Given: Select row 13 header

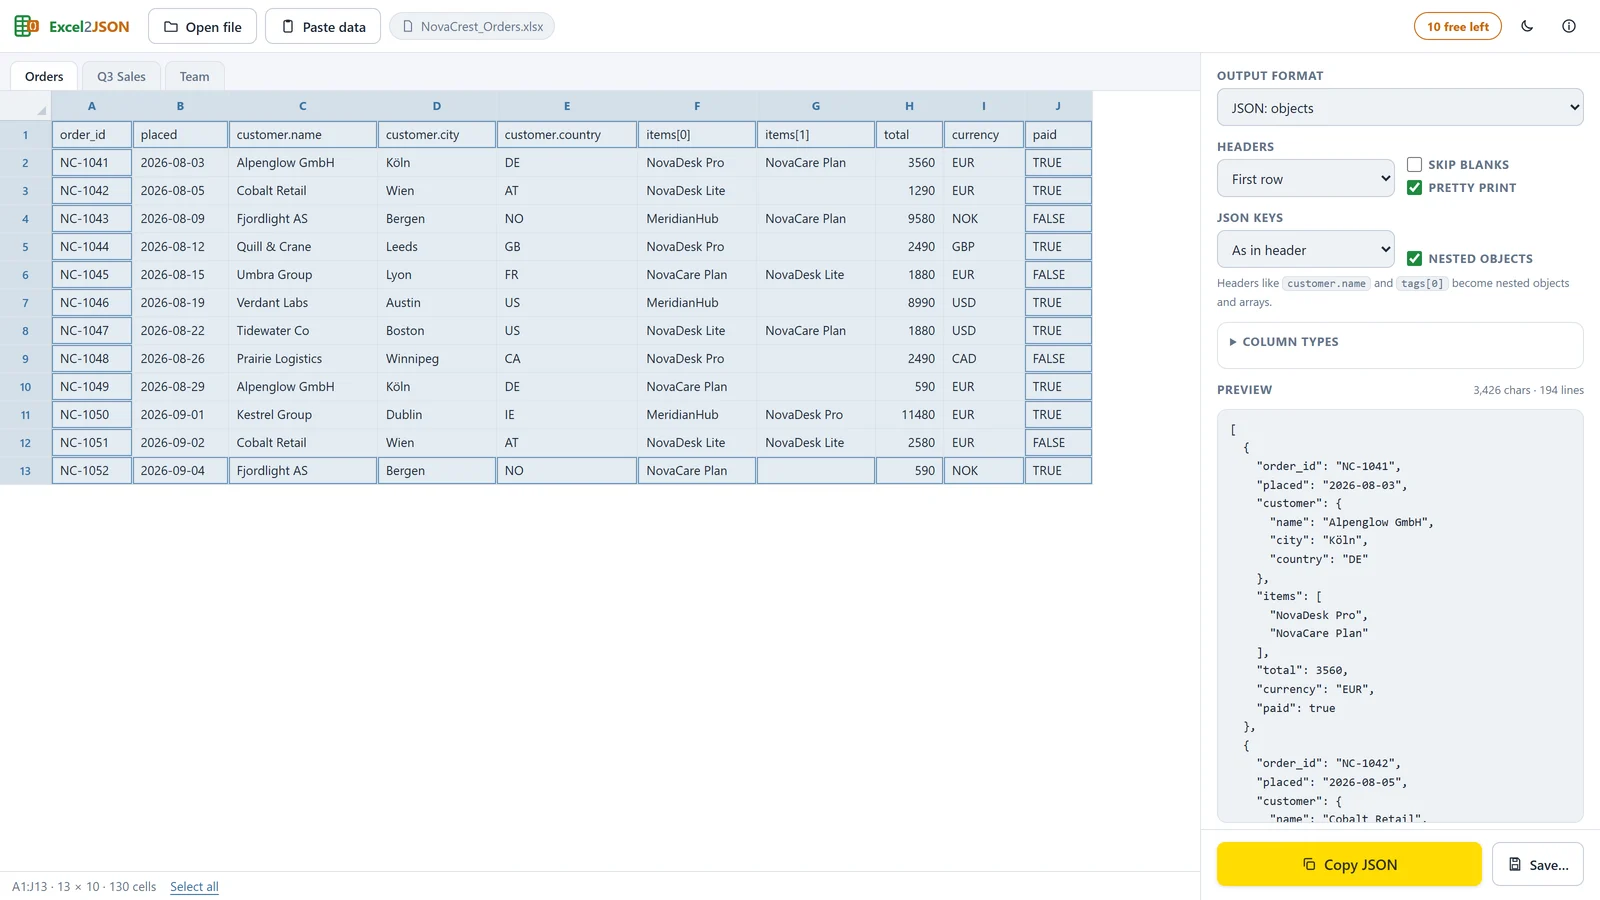Looking at the screenshot, I should click(25, 470).
